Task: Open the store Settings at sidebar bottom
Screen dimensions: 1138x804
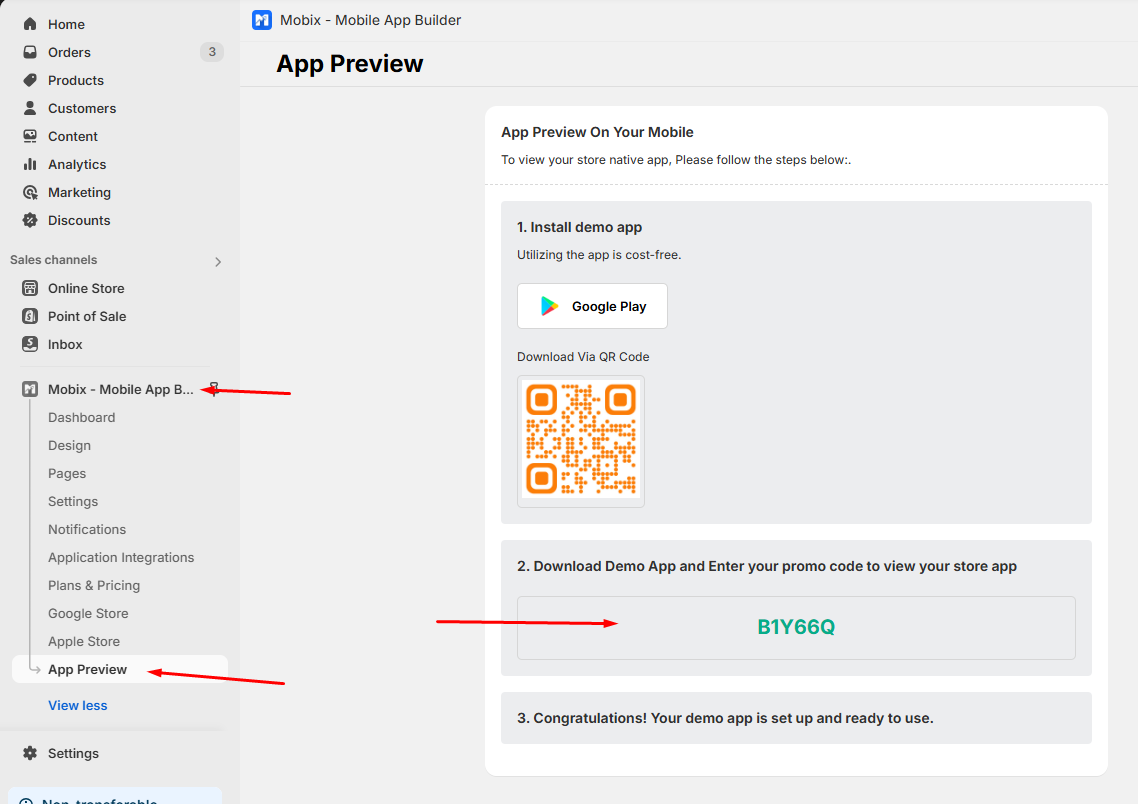Action: coord(73,753)
